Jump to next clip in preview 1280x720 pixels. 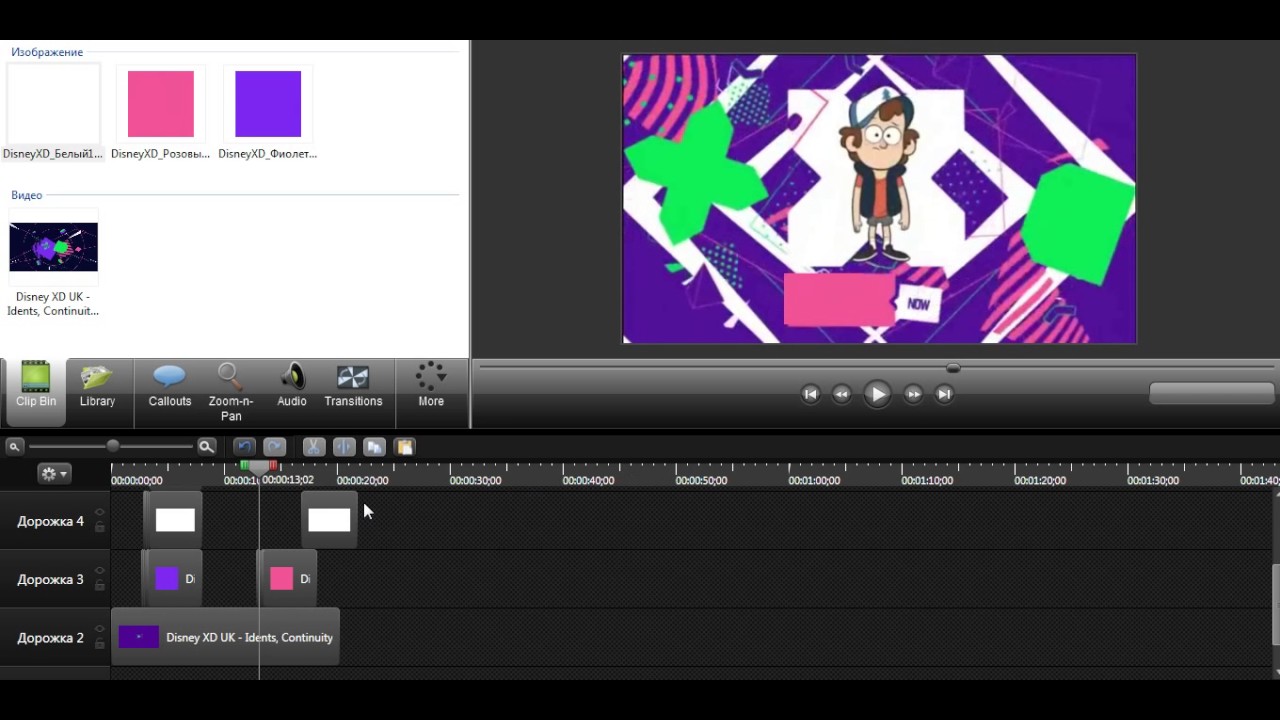point(943,394)
